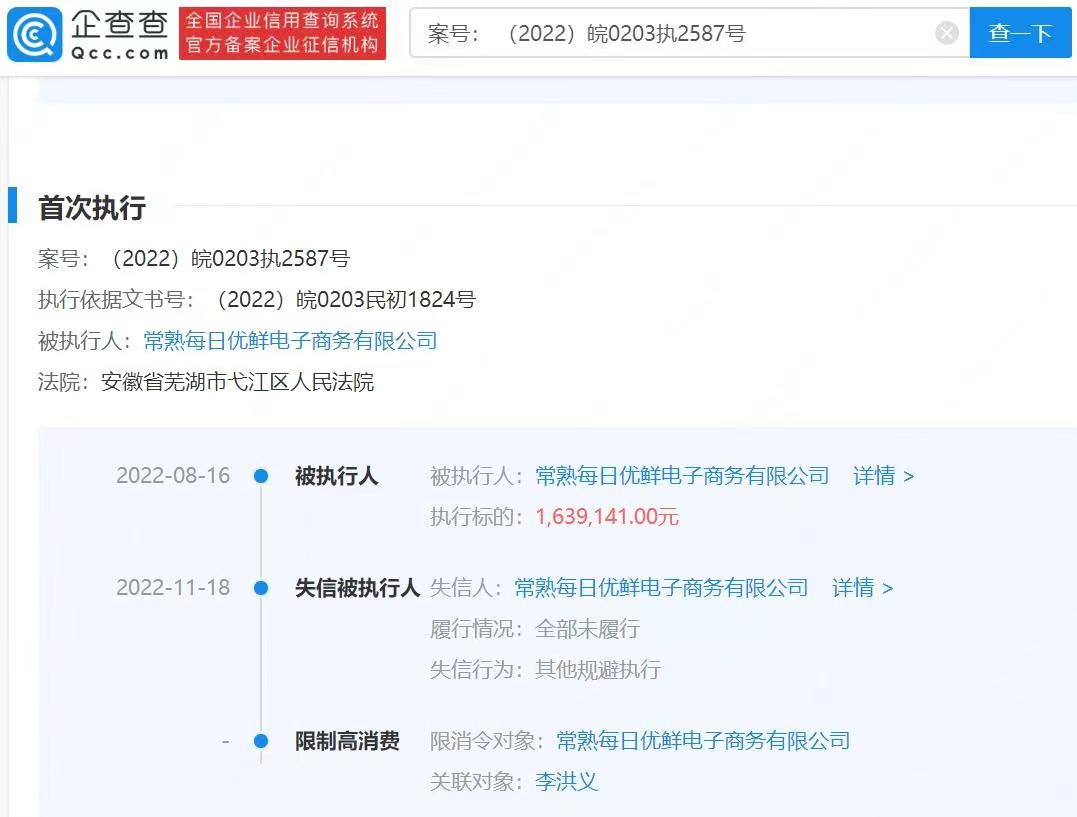Image resolution: width=1077 pixels, height=817 pixels.
Task: Click the 失信被执行人 timeline label
Action: pyautogui.click(x=357, y=588)
